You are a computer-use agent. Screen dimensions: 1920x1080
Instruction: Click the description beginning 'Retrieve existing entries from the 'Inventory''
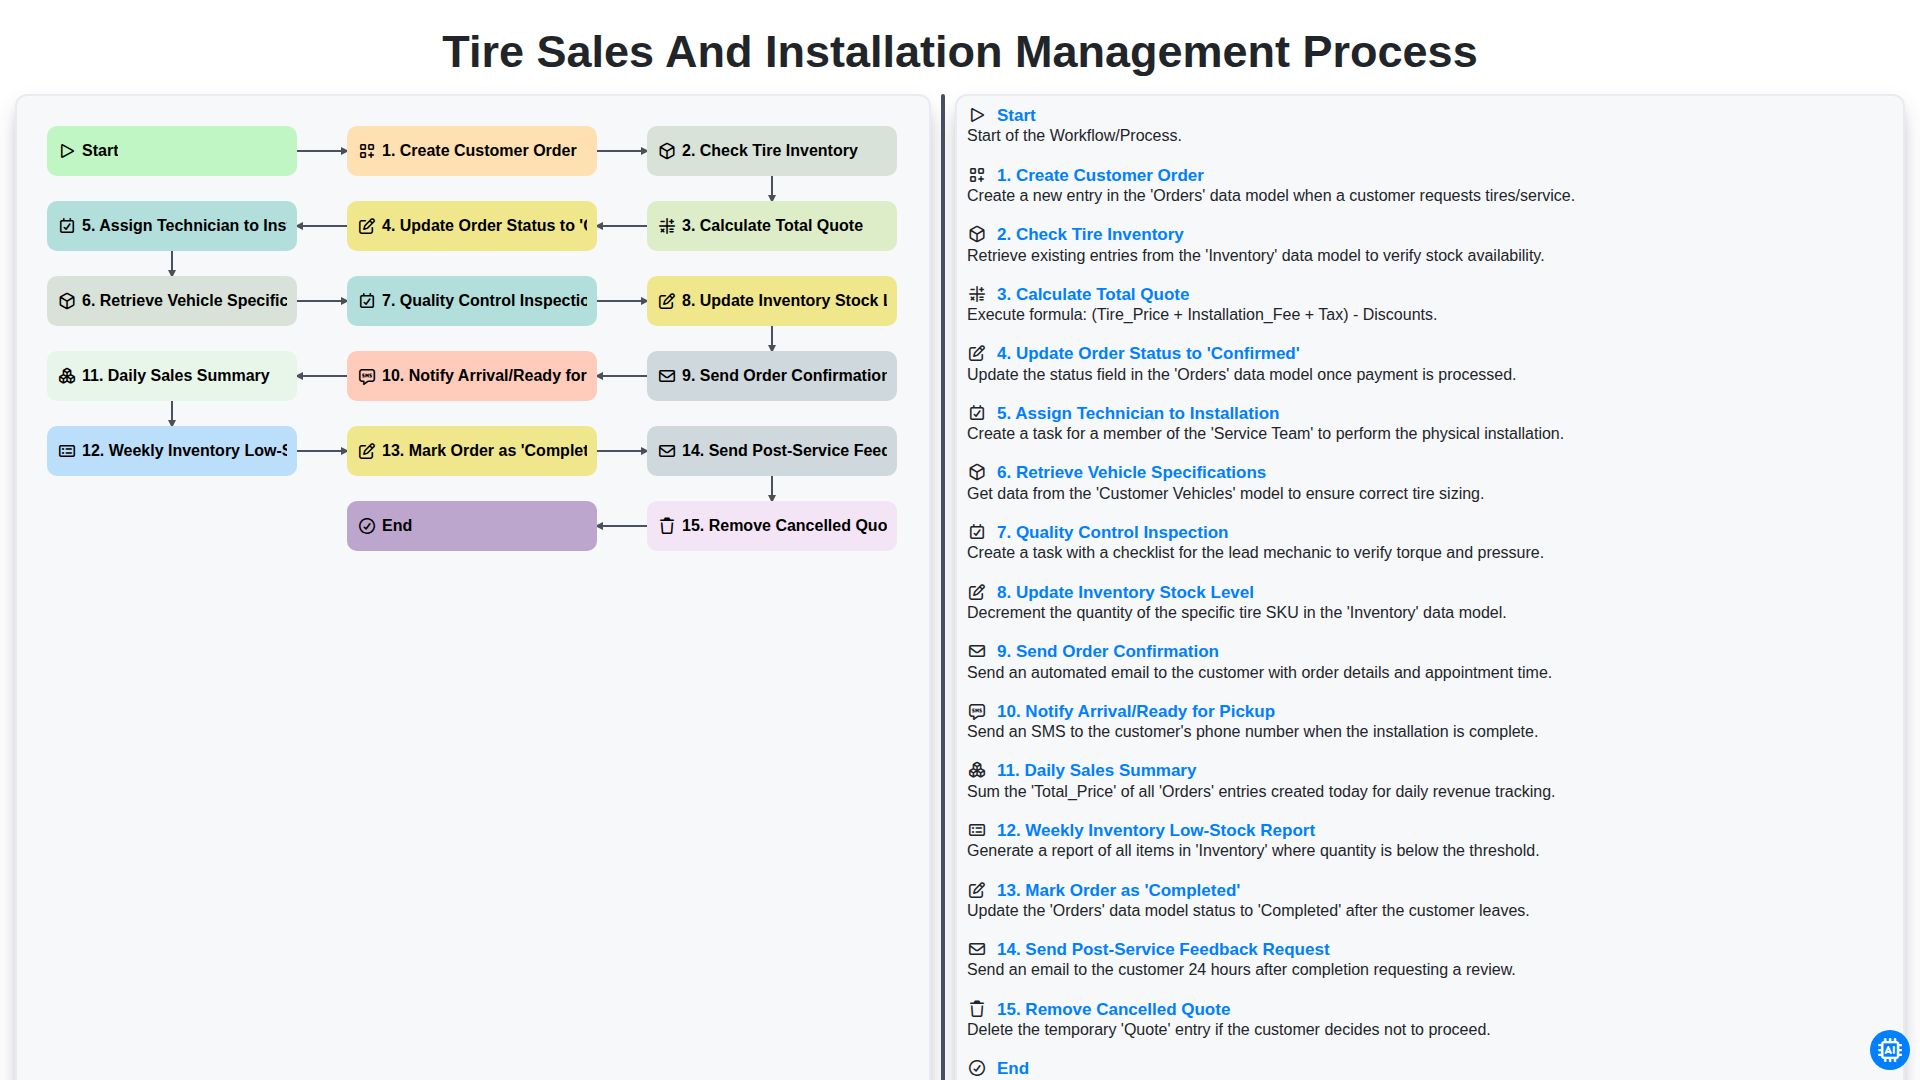pos(1255,256)
